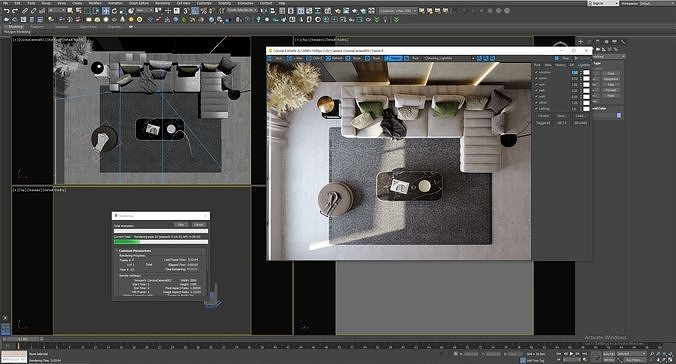This screenshot has height=364, width=676.
Task: Toggle the ribbon minimize control beside Populate
Action: click(131, 27)
